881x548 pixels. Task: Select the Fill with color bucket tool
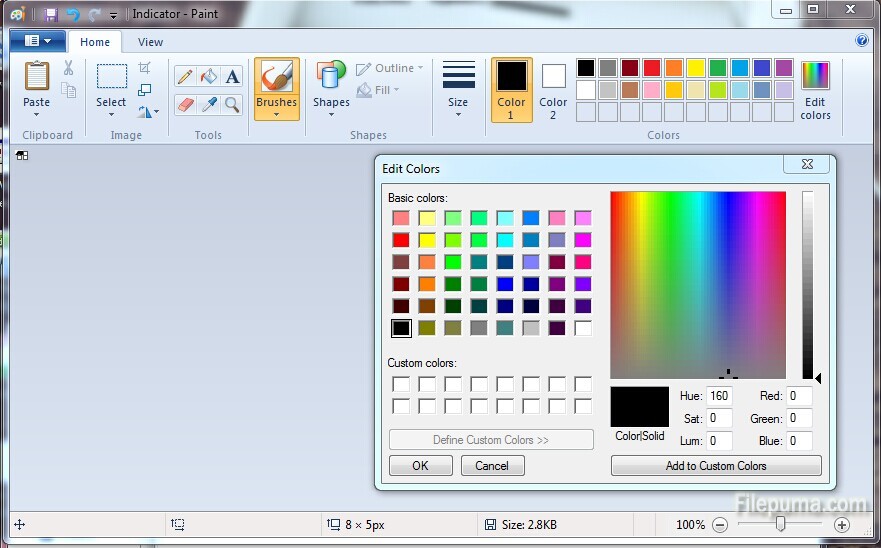(209, 77)
